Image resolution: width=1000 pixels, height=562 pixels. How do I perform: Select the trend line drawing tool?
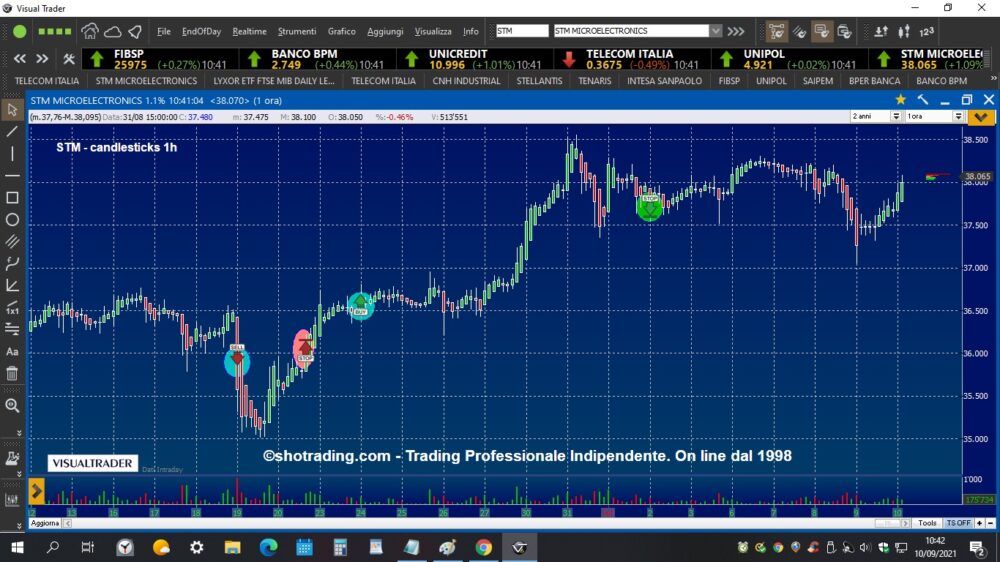click(x=12, y=131)
